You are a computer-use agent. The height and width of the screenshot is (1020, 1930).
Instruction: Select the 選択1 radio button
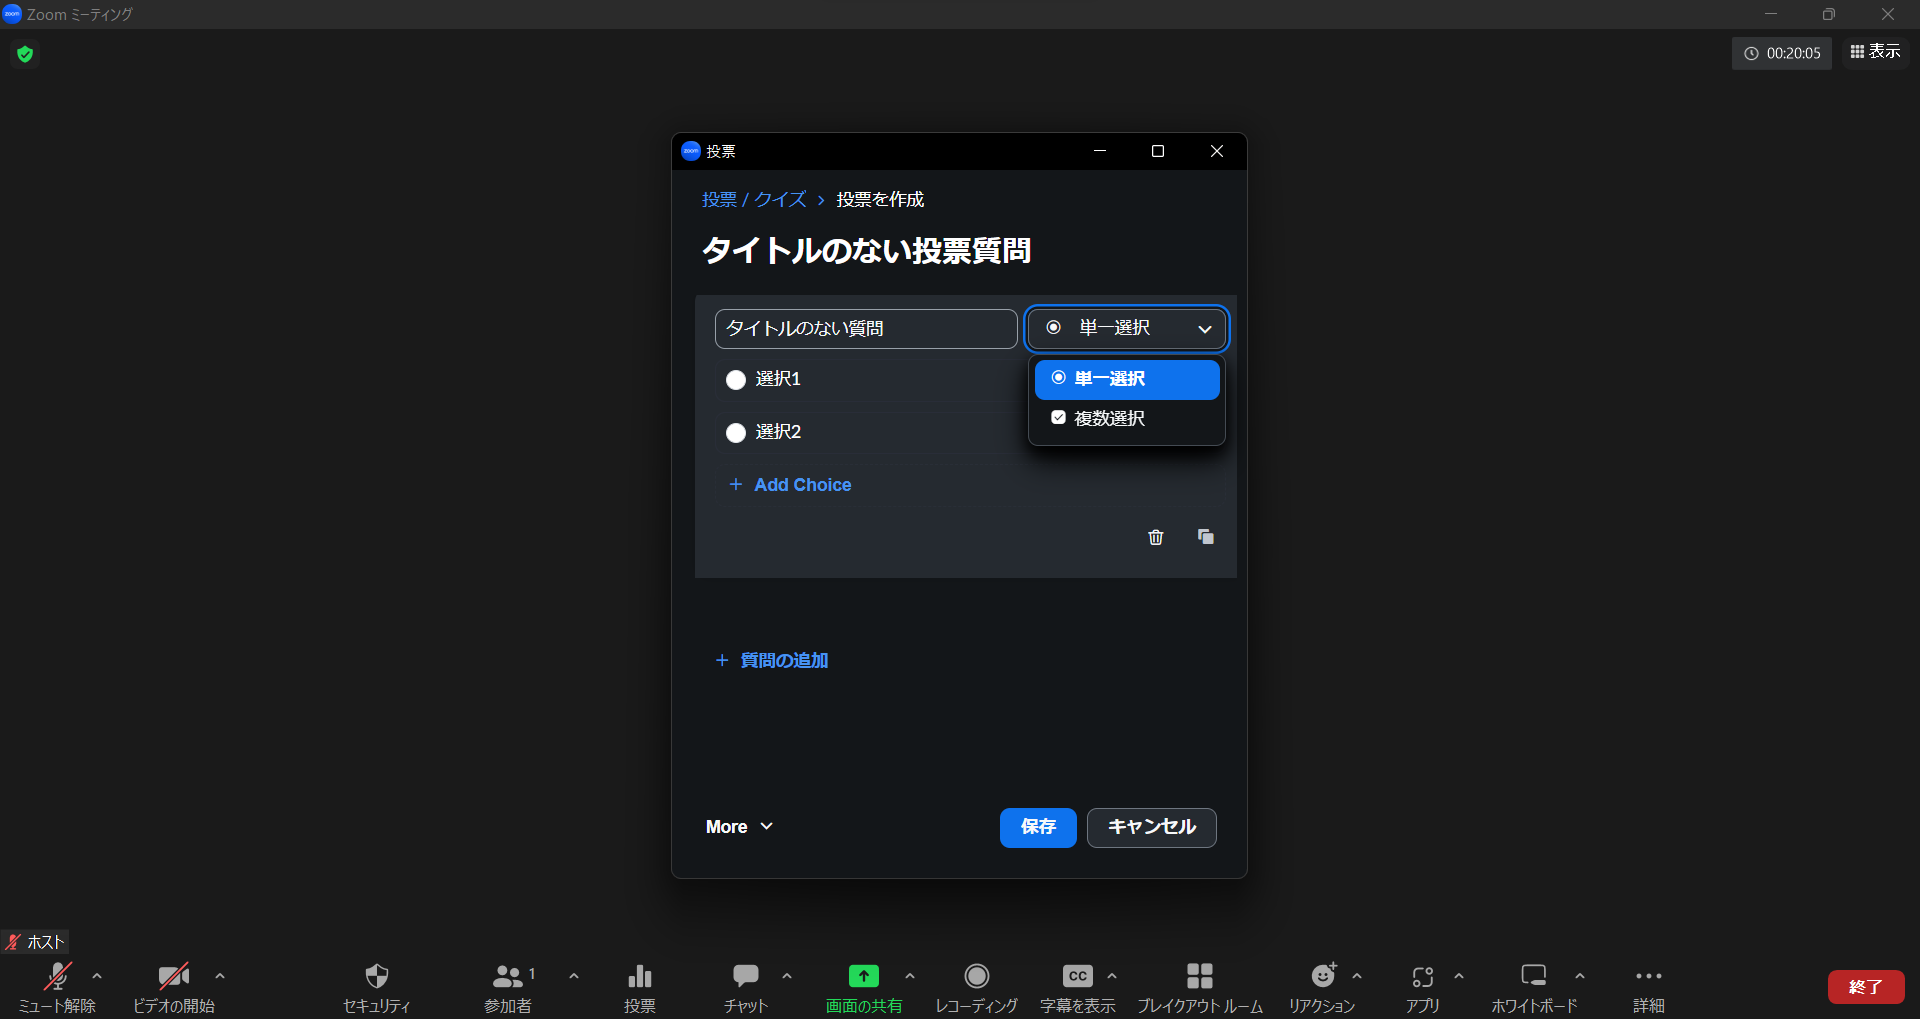tap(736, 380)
